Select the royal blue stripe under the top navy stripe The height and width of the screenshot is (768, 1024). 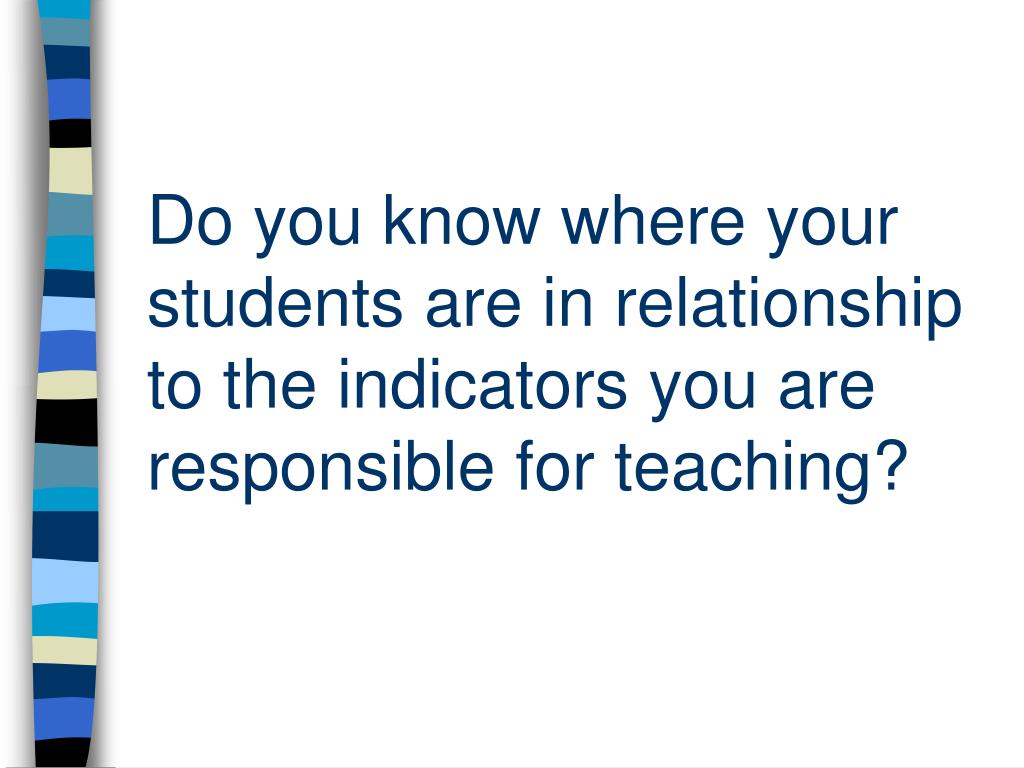pos(69,99)
